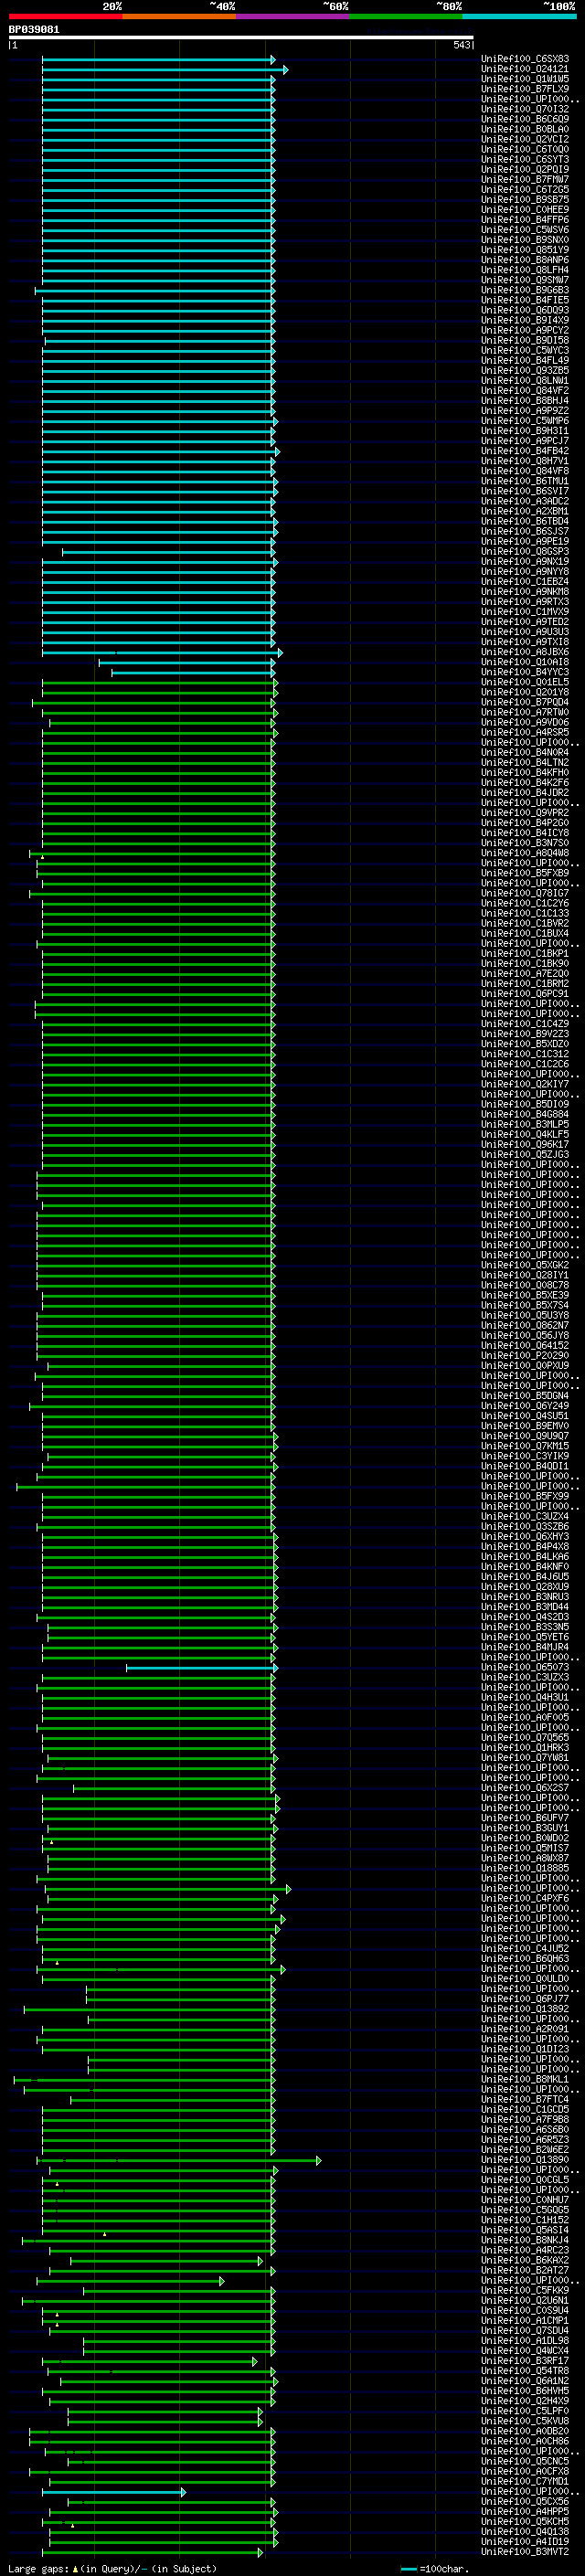Viewport: 585px width, 2576px height.
Task: Click the orange ~40% identity legend bar
Action: click(x=179, y=17)
